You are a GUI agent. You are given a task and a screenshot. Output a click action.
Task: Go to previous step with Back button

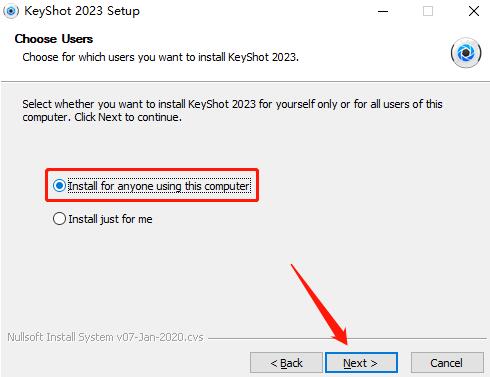tap(286, 363)
